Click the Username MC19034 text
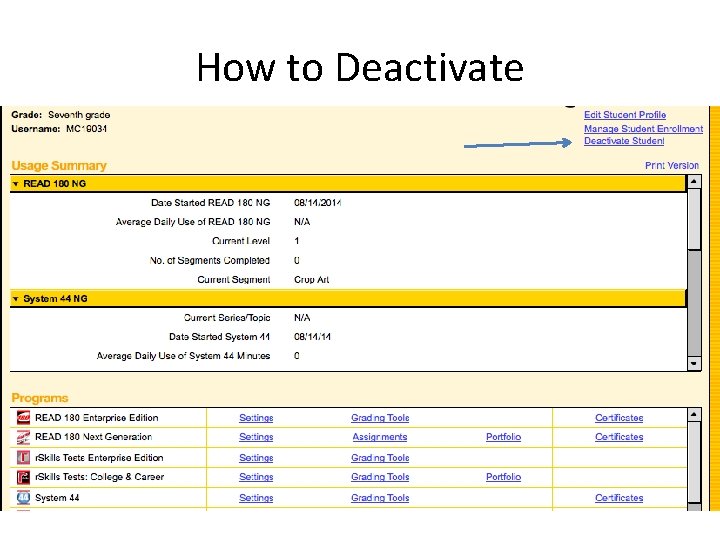720x540 pixels. click(x=59, y=129)
